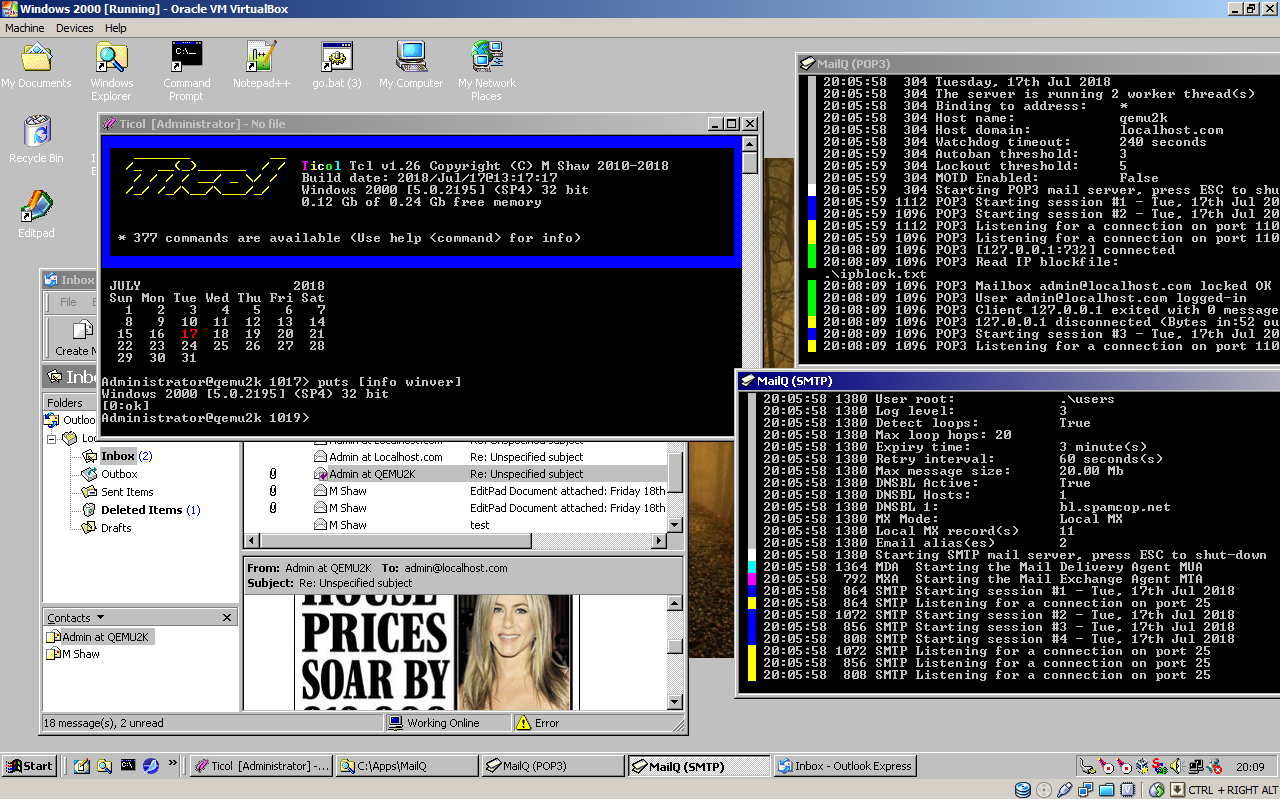The width and height of the screenshot is (1280, 800).
Task: Click the VirtualBox USB status icon
Action: pyautogui.click(x=1064, y=790)
